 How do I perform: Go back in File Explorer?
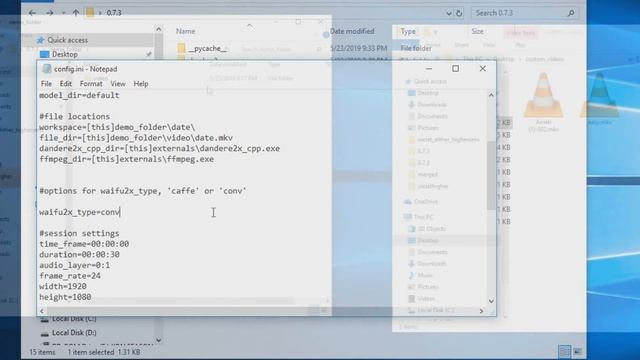(32, 13)
